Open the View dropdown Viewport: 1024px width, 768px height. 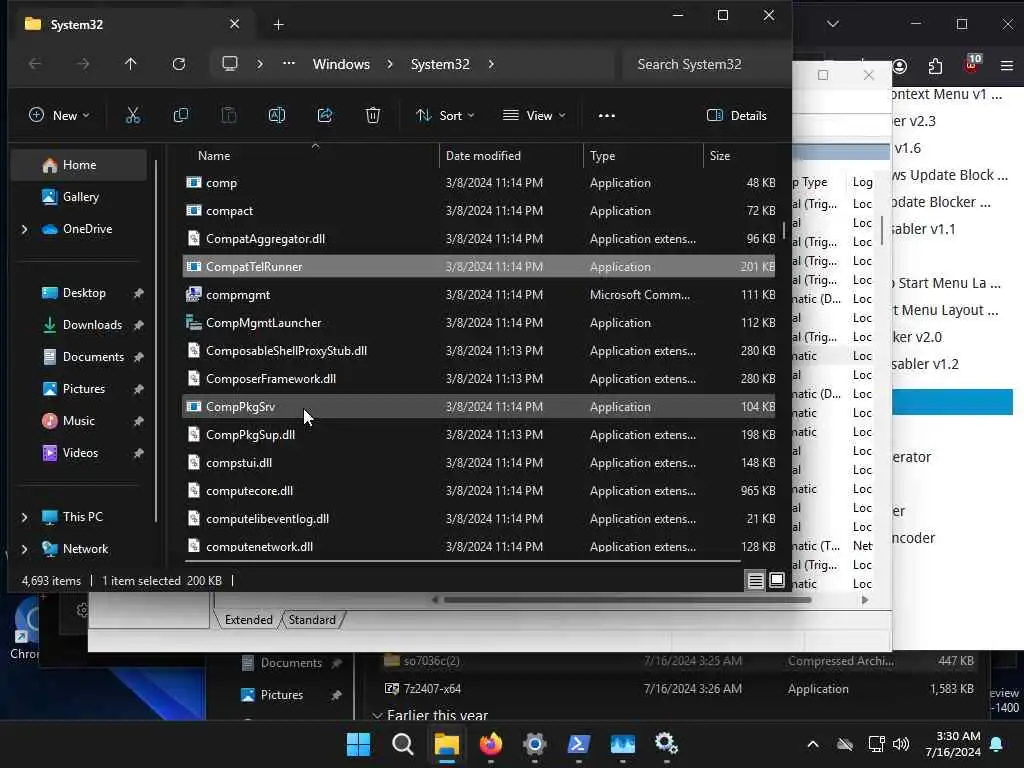[534, 116]
